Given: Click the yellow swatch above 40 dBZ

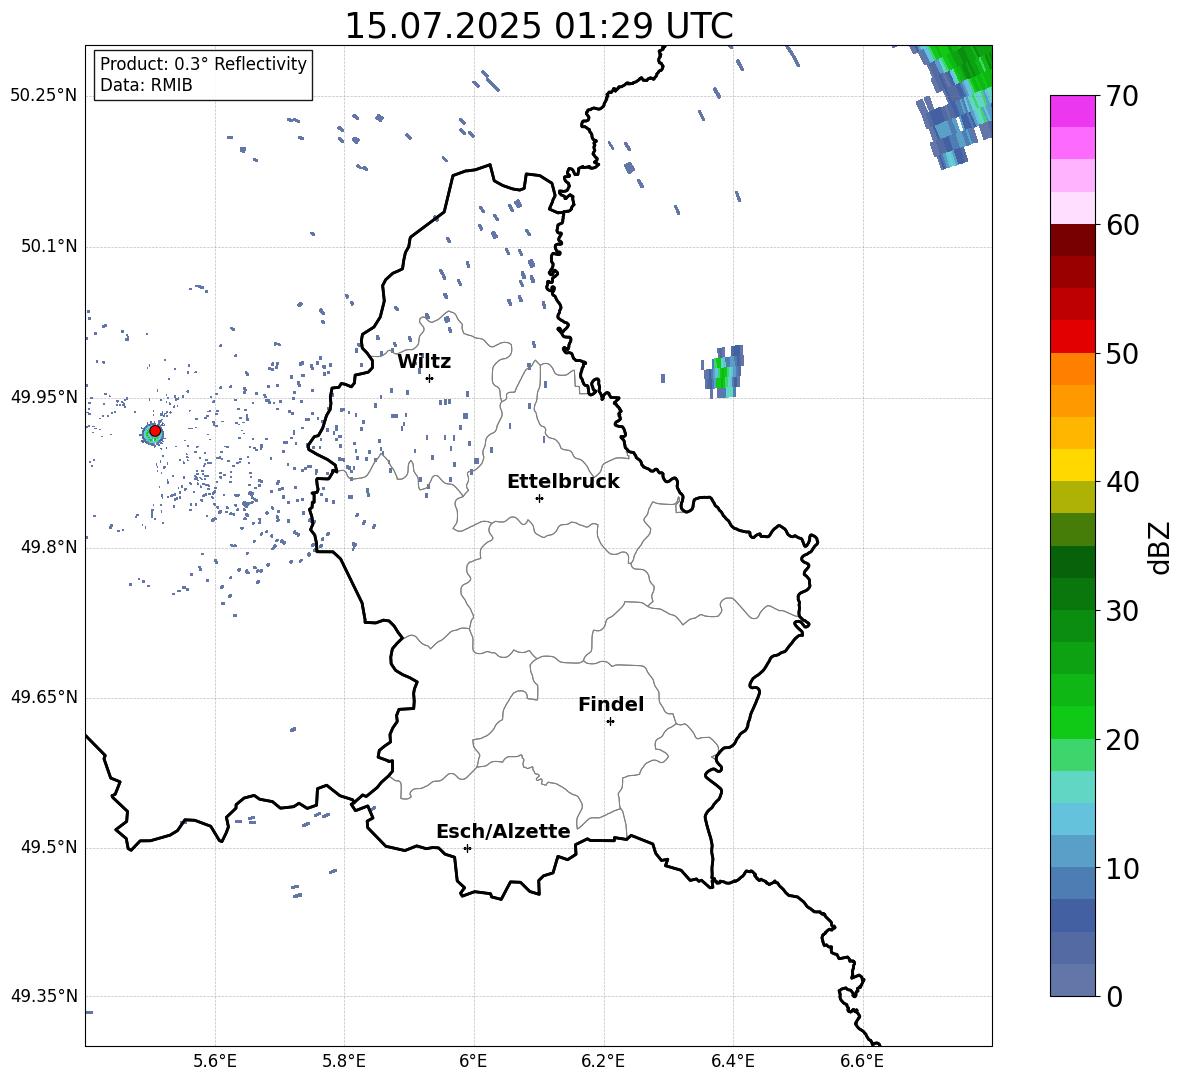Looking at the screenshot, I should pyautogui.click(x=1073, y=465).
